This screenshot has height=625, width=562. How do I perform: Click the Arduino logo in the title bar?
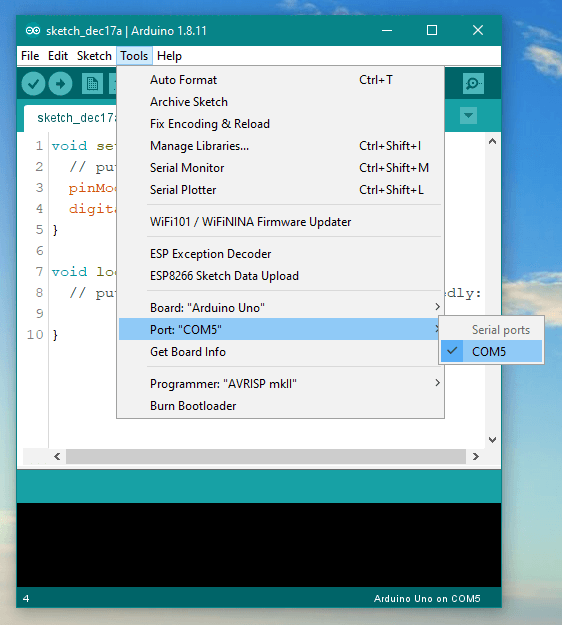point(33,31)
